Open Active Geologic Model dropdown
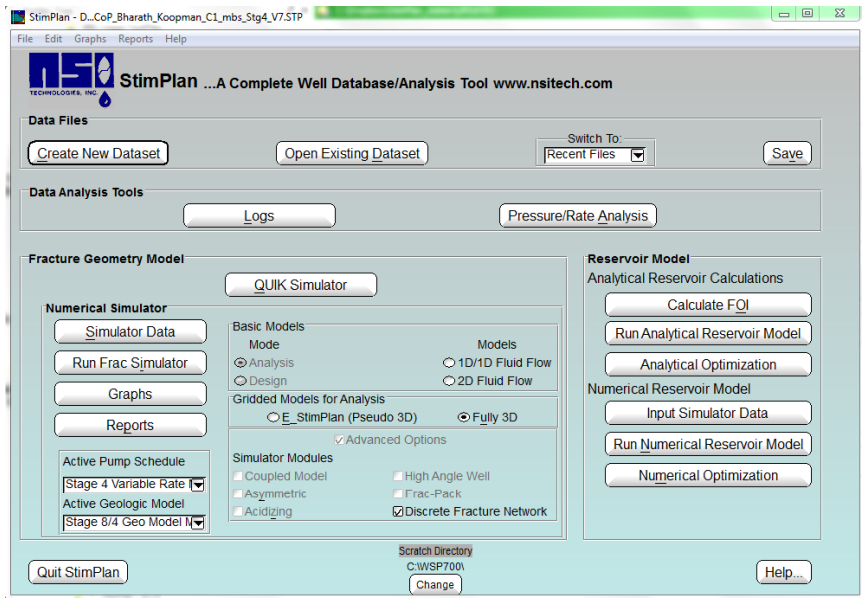The width and height of the screenshot is (863, 598). (x=197, y=522)
